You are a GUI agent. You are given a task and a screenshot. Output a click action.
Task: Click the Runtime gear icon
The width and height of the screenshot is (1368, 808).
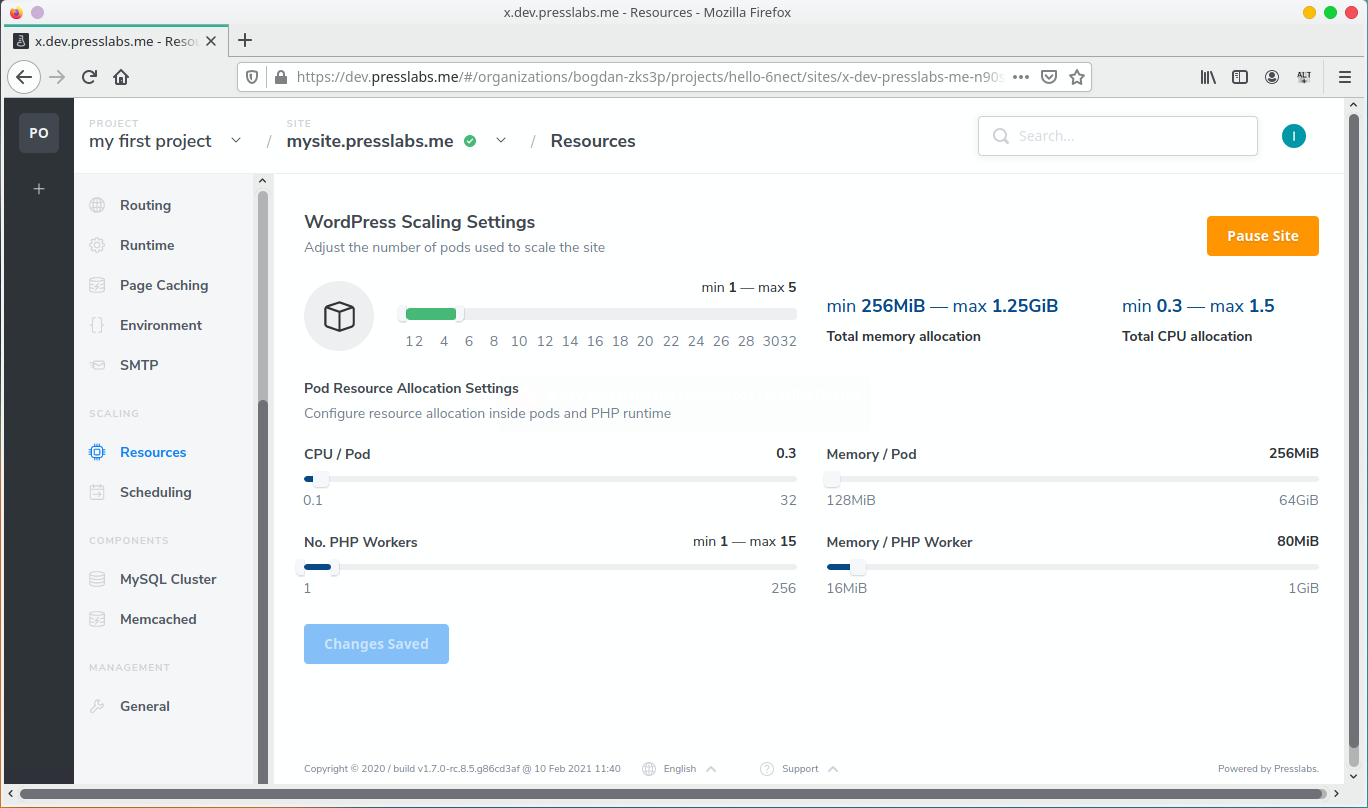point(97,245)
